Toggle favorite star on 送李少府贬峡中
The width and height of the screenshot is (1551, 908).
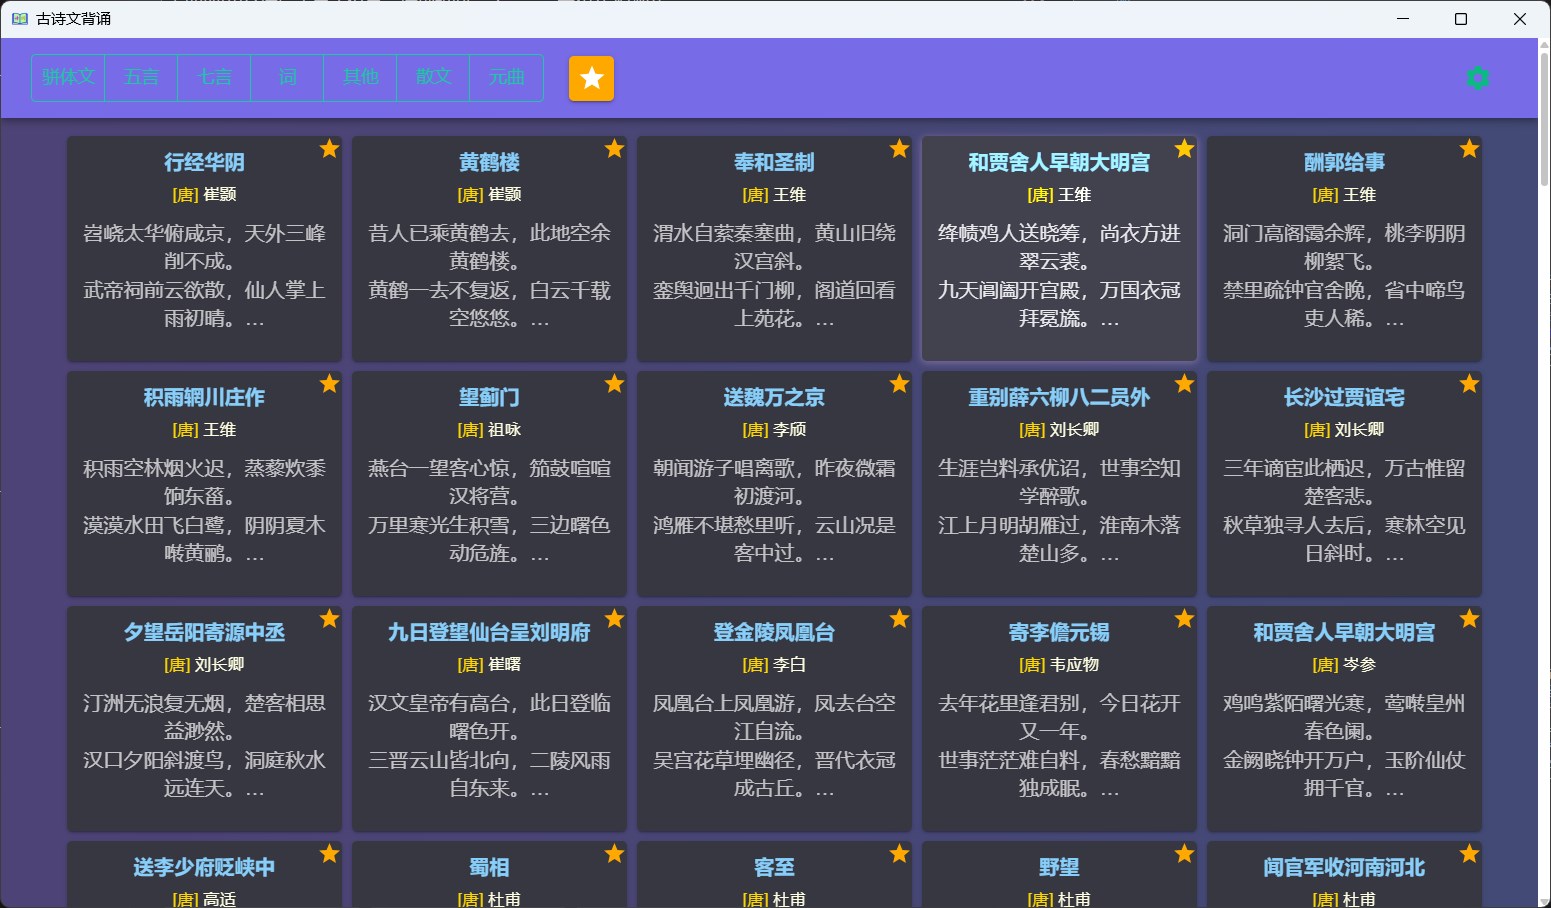coord(329,854)
